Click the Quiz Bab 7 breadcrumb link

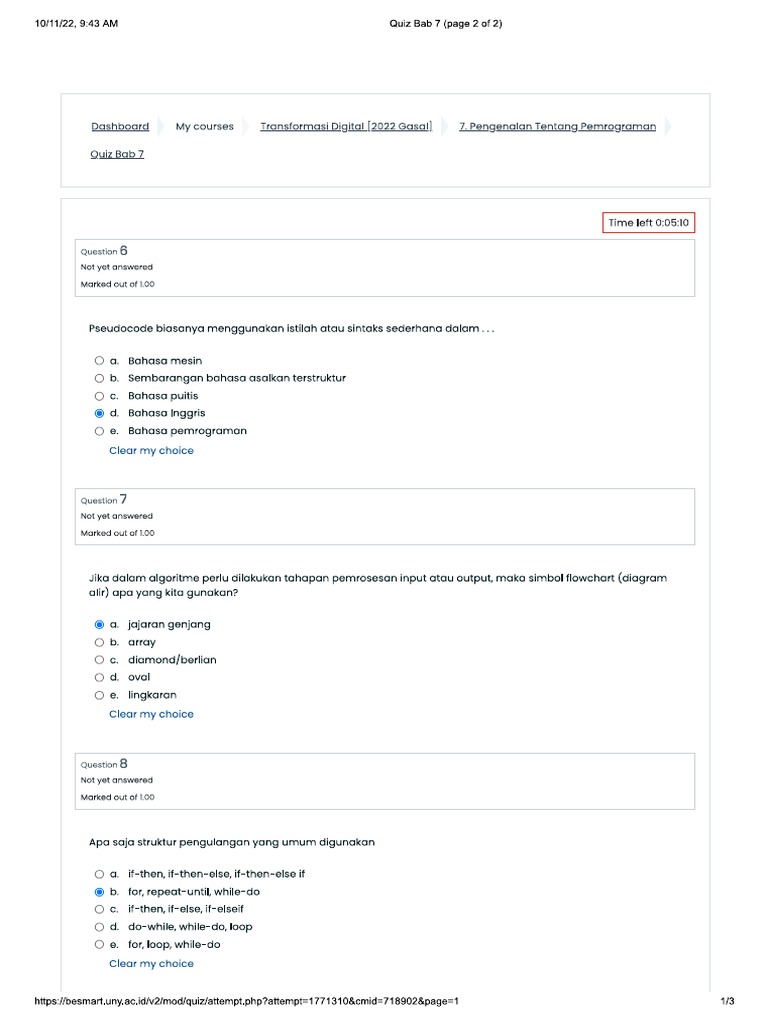(117, 154)
